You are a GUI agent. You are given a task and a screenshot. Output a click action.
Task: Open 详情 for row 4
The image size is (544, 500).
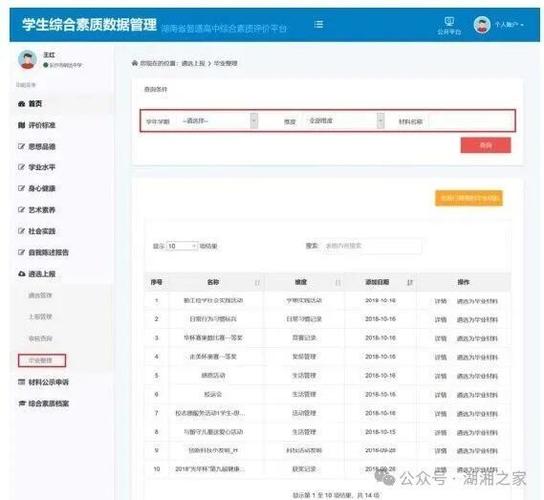441,357
